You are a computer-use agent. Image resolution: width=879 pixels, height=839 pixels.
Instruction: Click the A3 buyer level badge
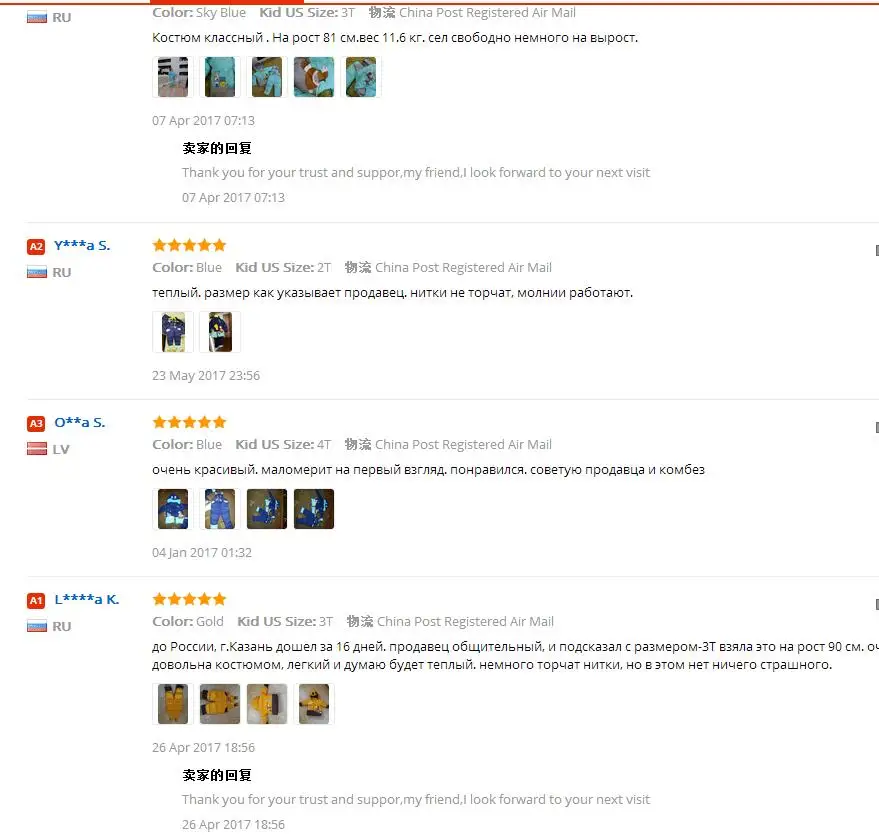(x=36, y=424)
